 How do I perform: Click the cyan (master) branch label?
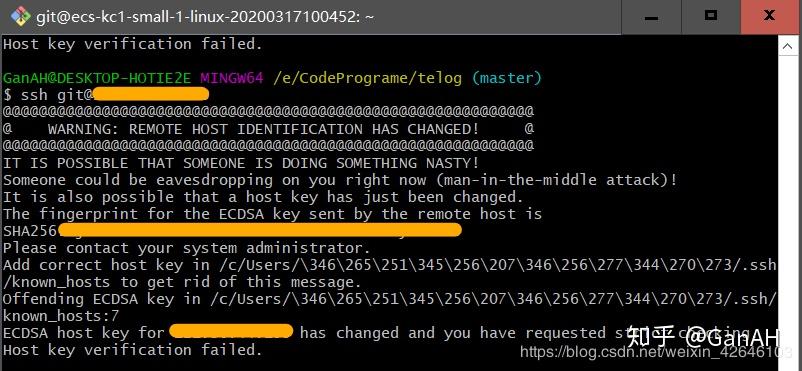pos(506,78)
